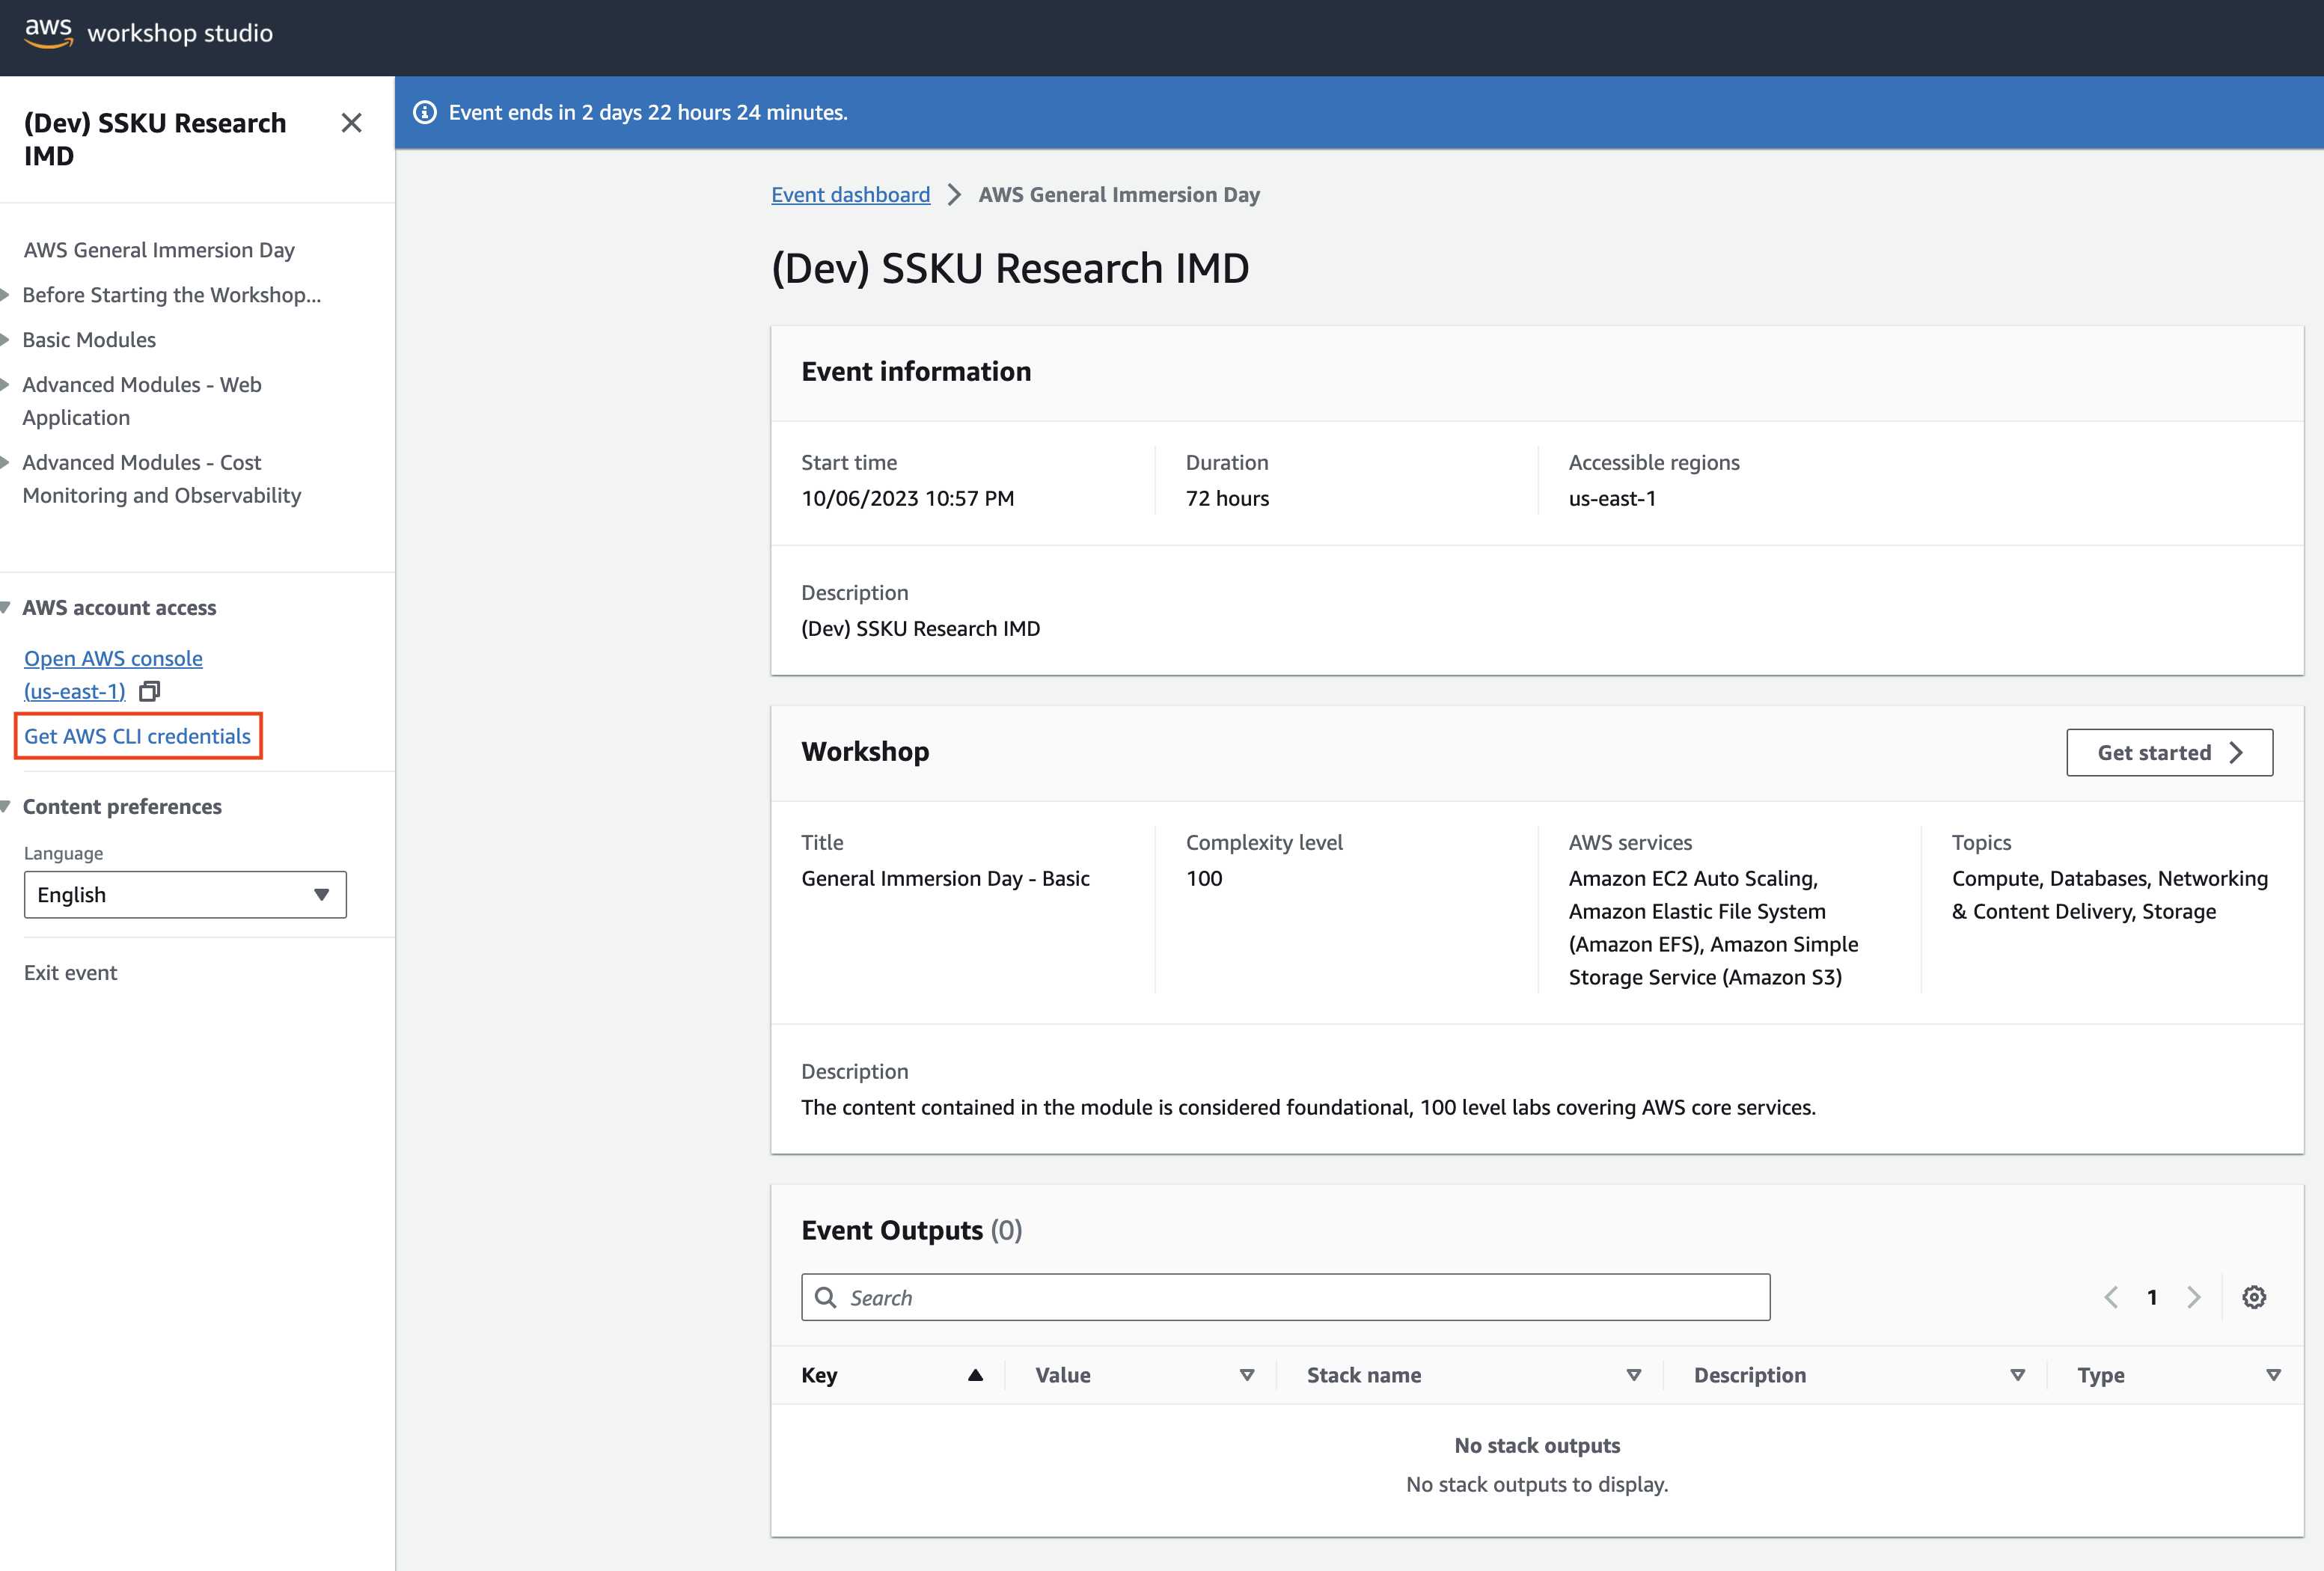Click the search magnifier icon
2324x1571 pixels.
(825, 1297)
